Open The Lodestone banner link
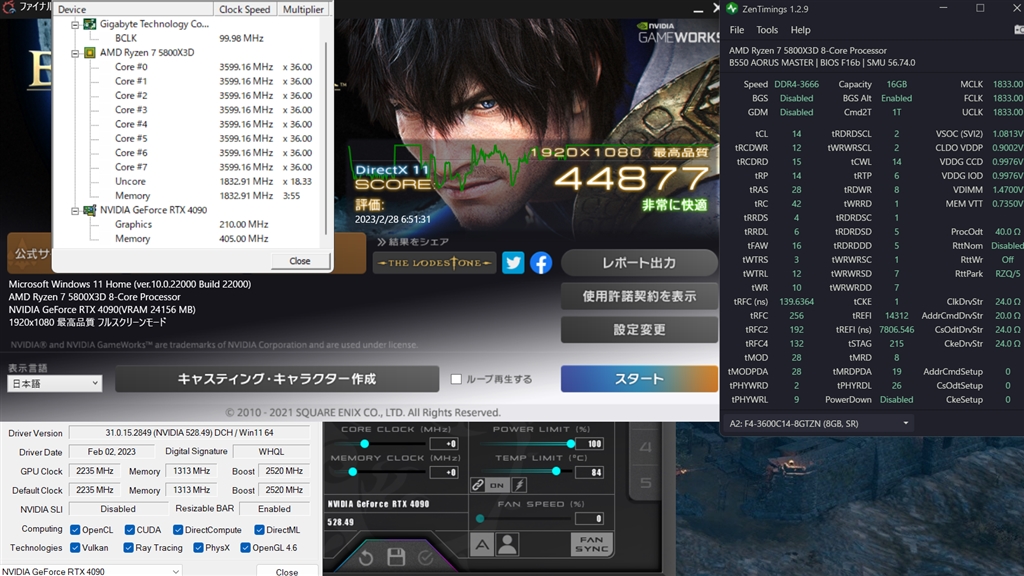Viewport: 1024px width, 576px height. click(x=434, y=263)
